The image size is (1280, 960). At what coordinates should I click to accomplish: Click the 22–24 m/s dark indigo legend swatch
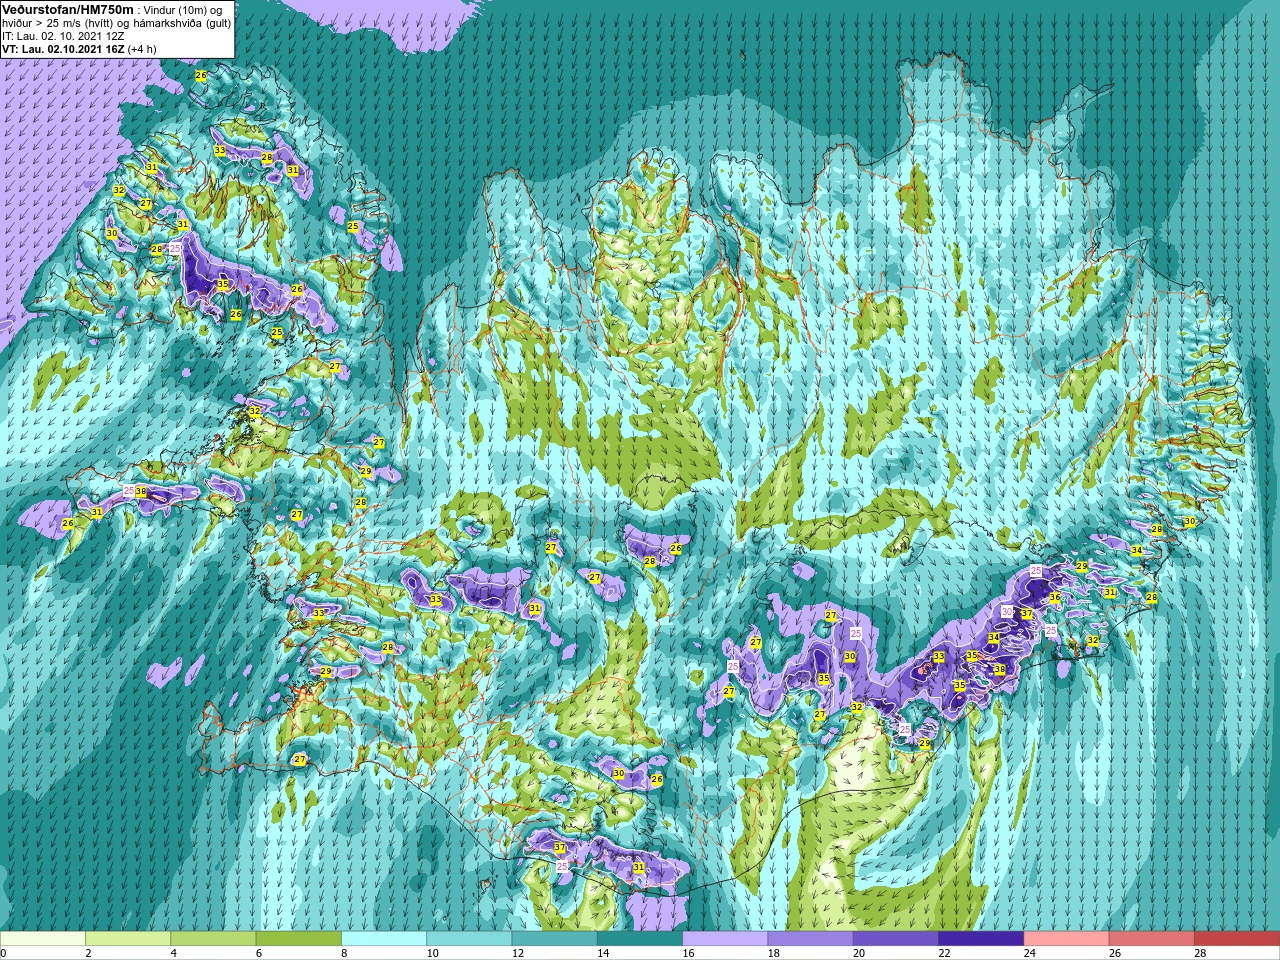point(981,938)
